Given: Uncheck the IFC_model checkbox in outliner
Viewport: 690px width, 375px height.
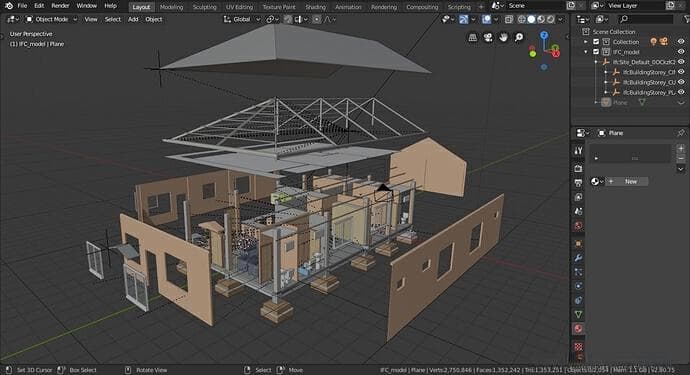Looking at the screenshot, I should point(596,52).
